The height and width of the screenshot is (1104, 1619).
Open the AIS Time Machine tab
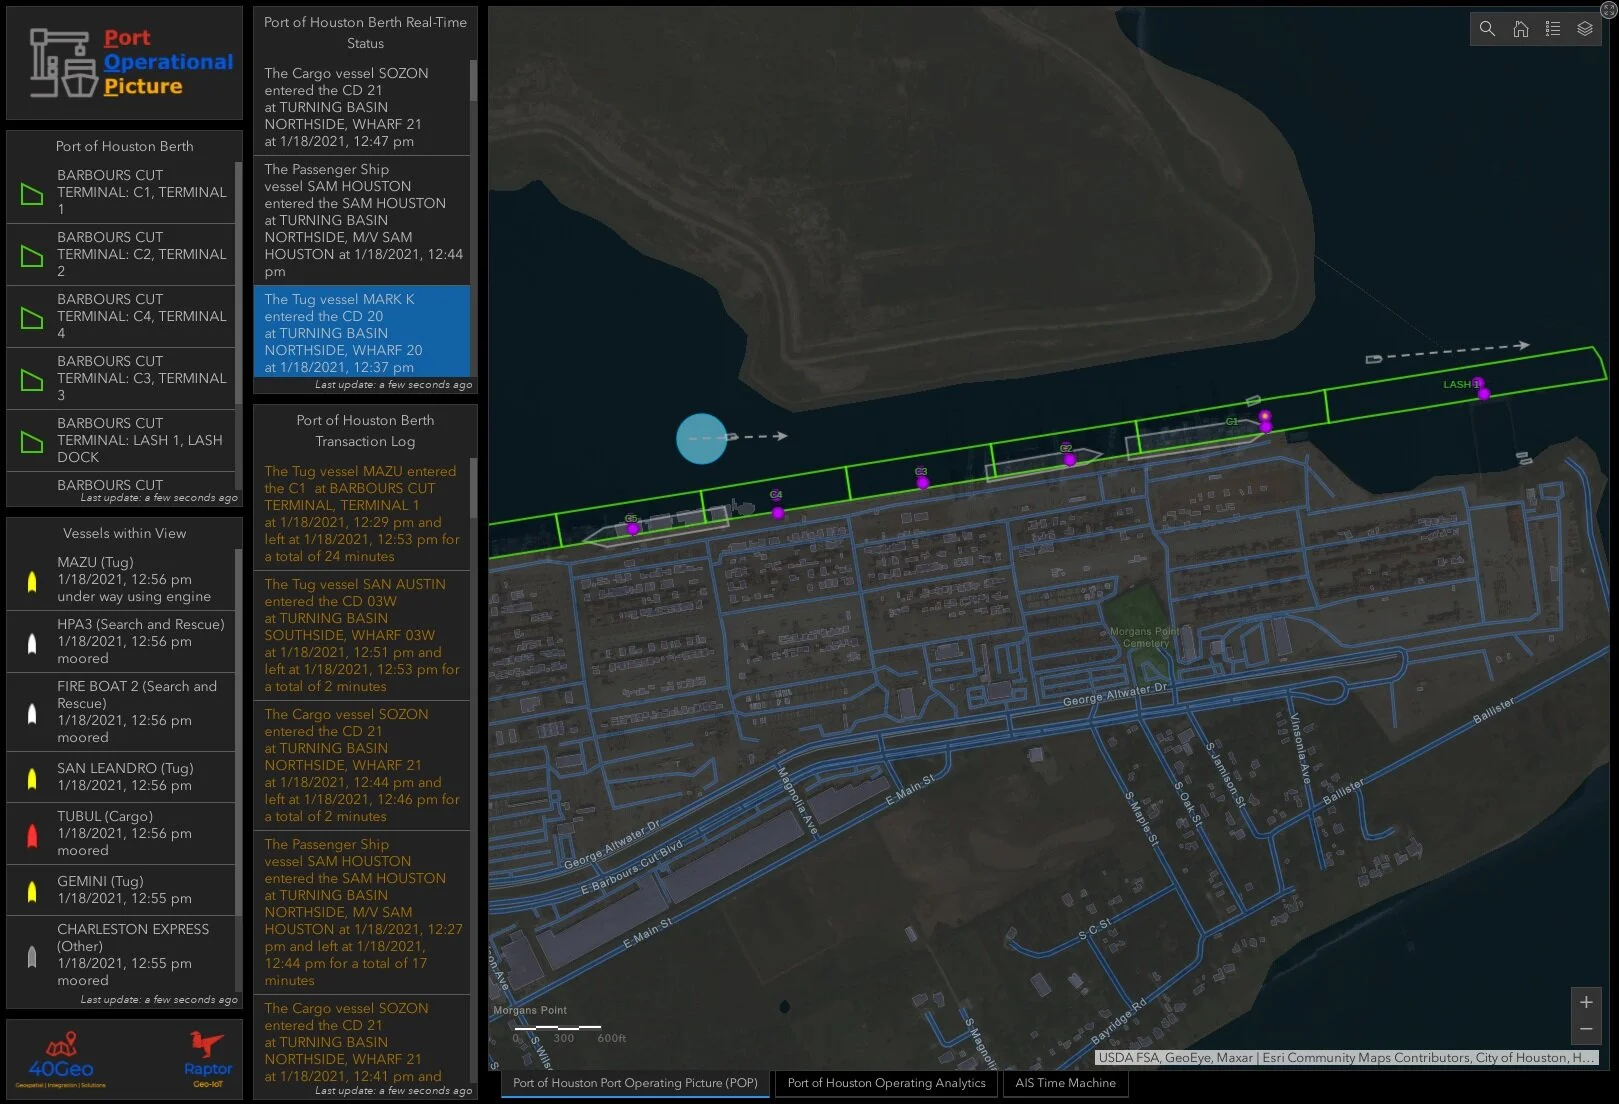click(x=1065, y=1083)
